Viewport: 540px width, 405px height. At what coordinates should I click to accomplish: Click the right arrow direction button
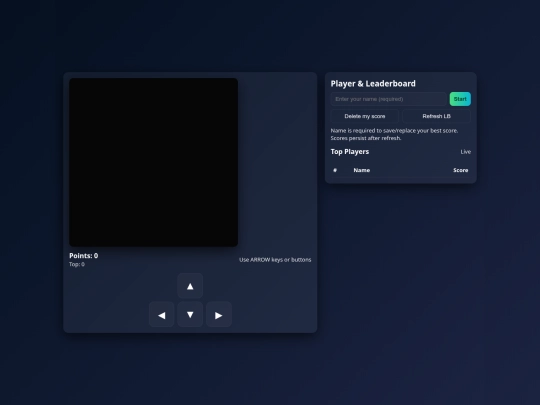pyautogui.click(x=219, y=314)
